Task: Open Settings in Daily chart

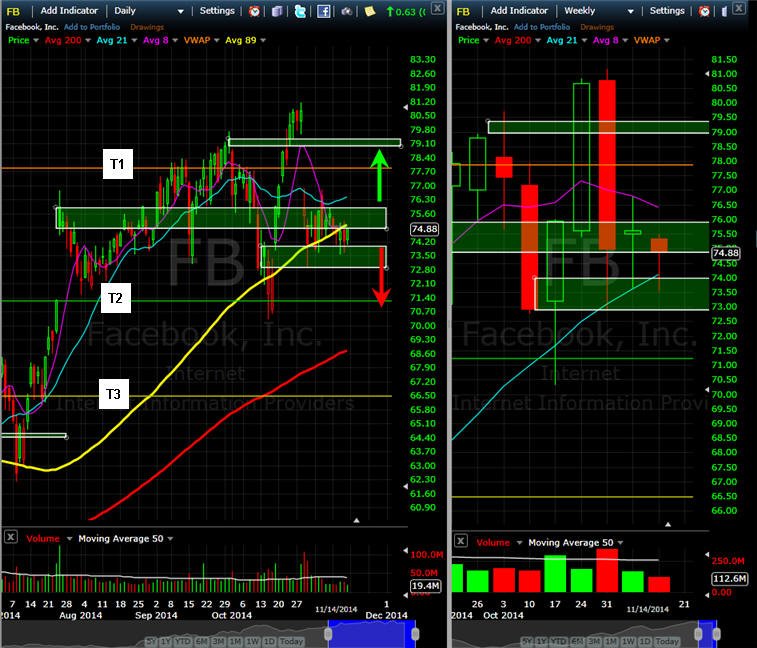Action: [217, 11]
